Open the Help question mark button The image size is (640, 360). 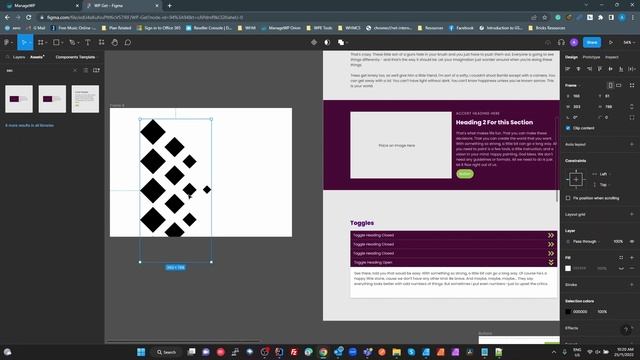pyautogui.click(x=626, y=330)
